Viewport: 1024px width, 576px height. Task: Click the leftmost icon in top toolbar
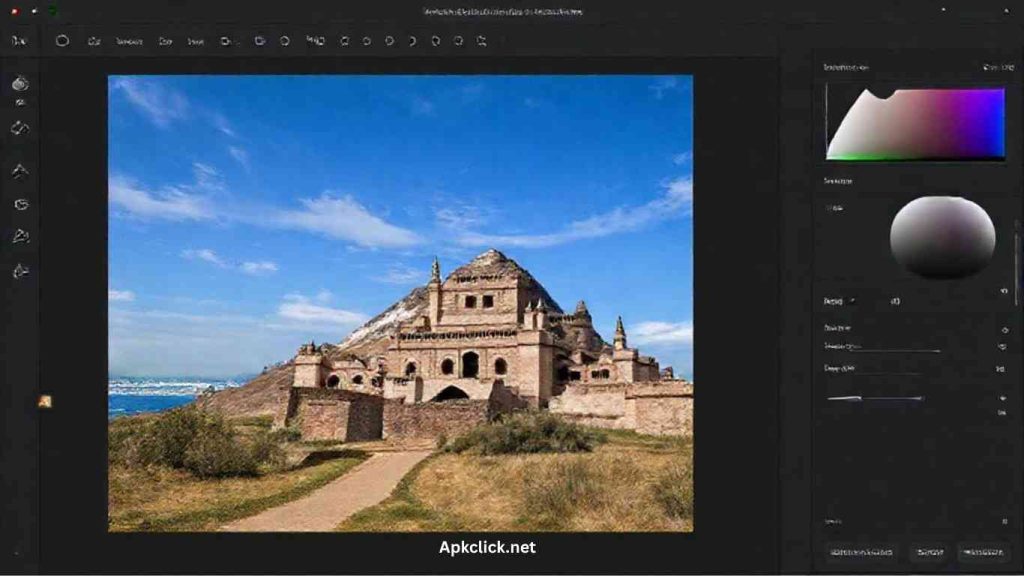pos(18,41)
